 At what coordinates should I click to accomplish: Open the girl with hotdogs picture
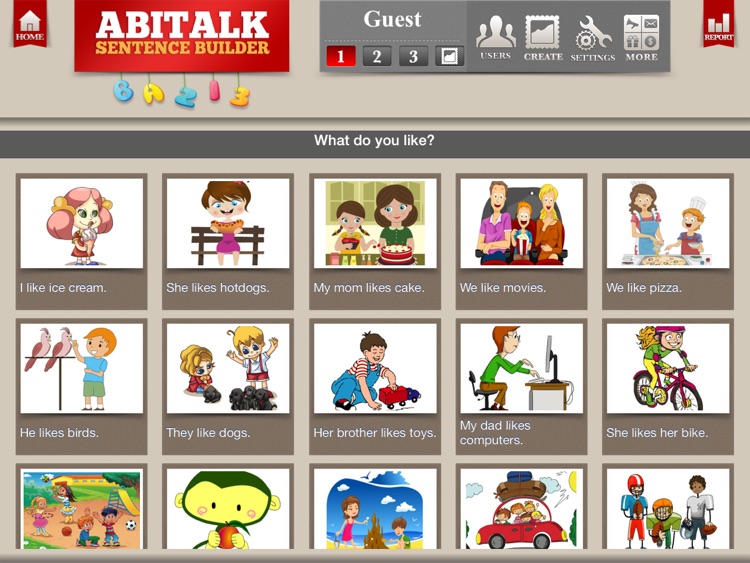tap(228, 223)
